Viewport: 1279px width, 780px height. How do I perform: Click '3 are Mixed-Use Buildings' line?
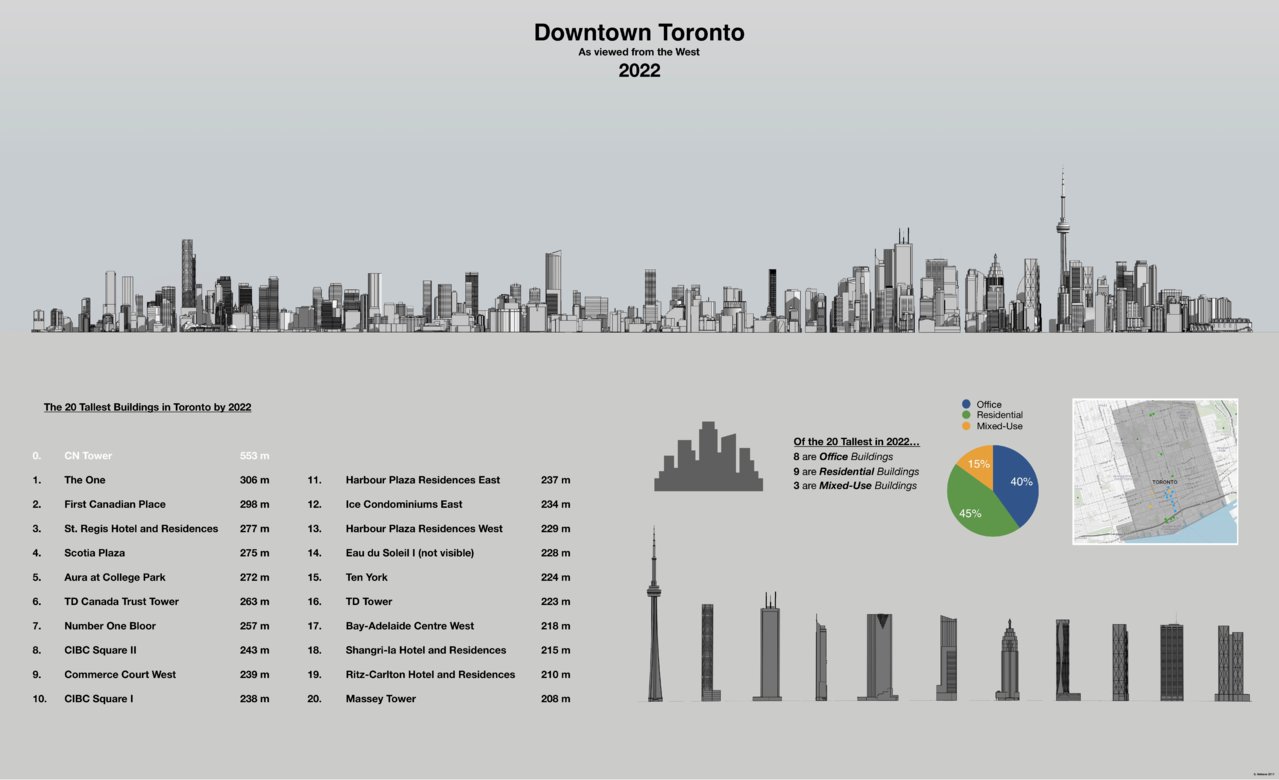[x=855, y=485]
